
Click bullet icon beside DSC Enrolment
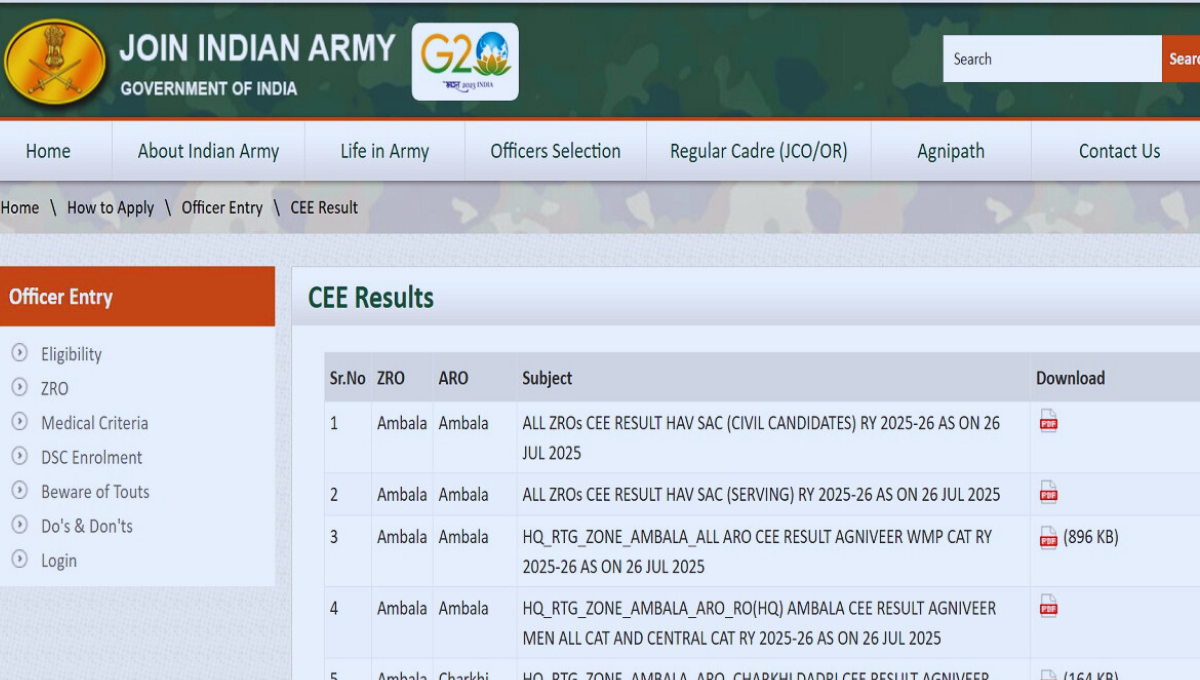tap(19, 456)
